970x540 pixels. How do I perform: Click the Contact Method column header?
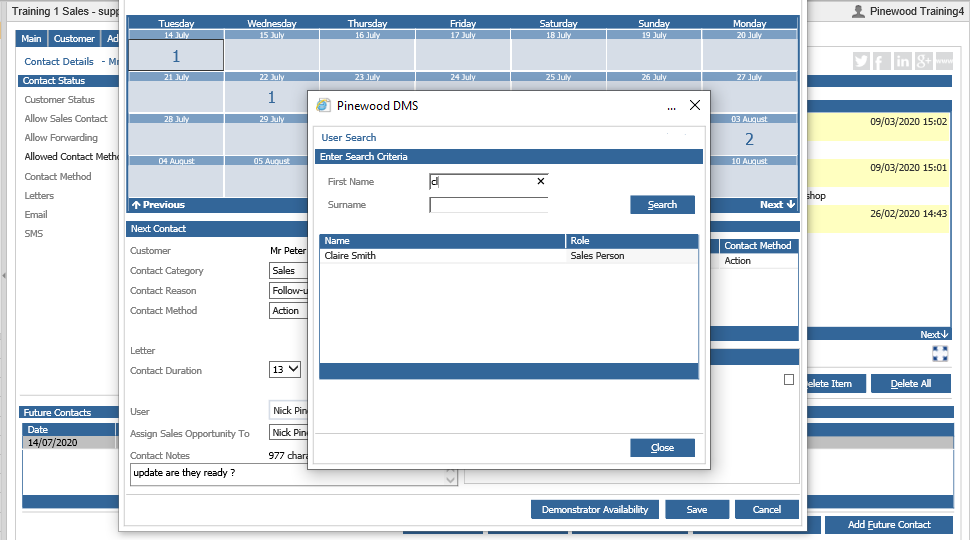coord(758,246)
